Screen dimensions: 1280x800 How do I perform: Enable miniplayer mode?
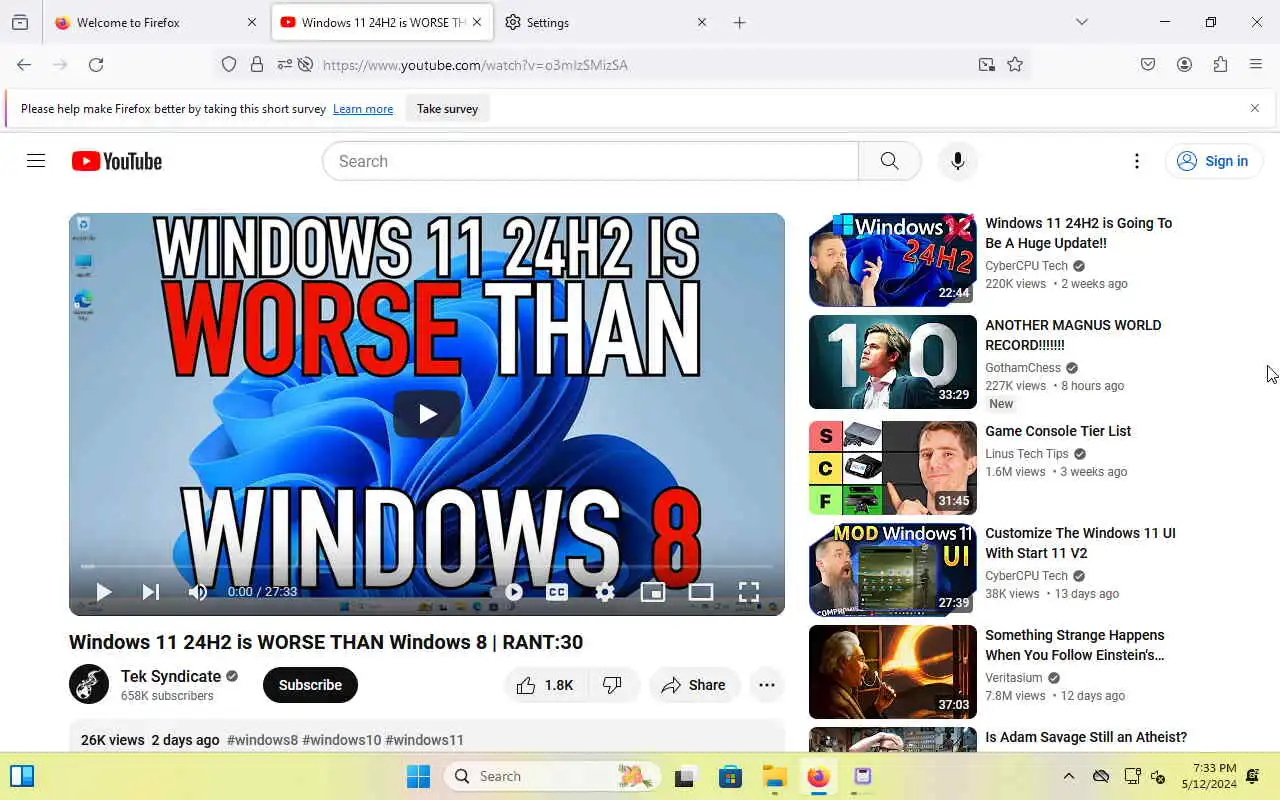[x=653, y=592]
